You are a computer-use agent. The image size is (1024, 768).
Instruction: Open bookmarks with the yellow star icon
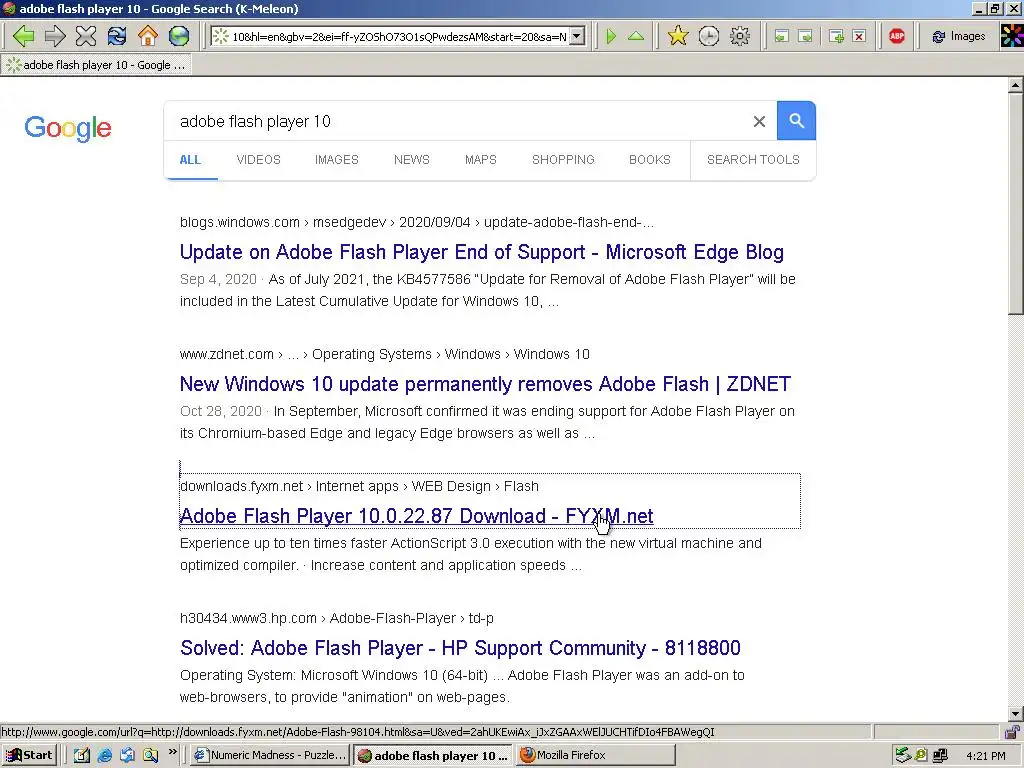click(678, 36)
